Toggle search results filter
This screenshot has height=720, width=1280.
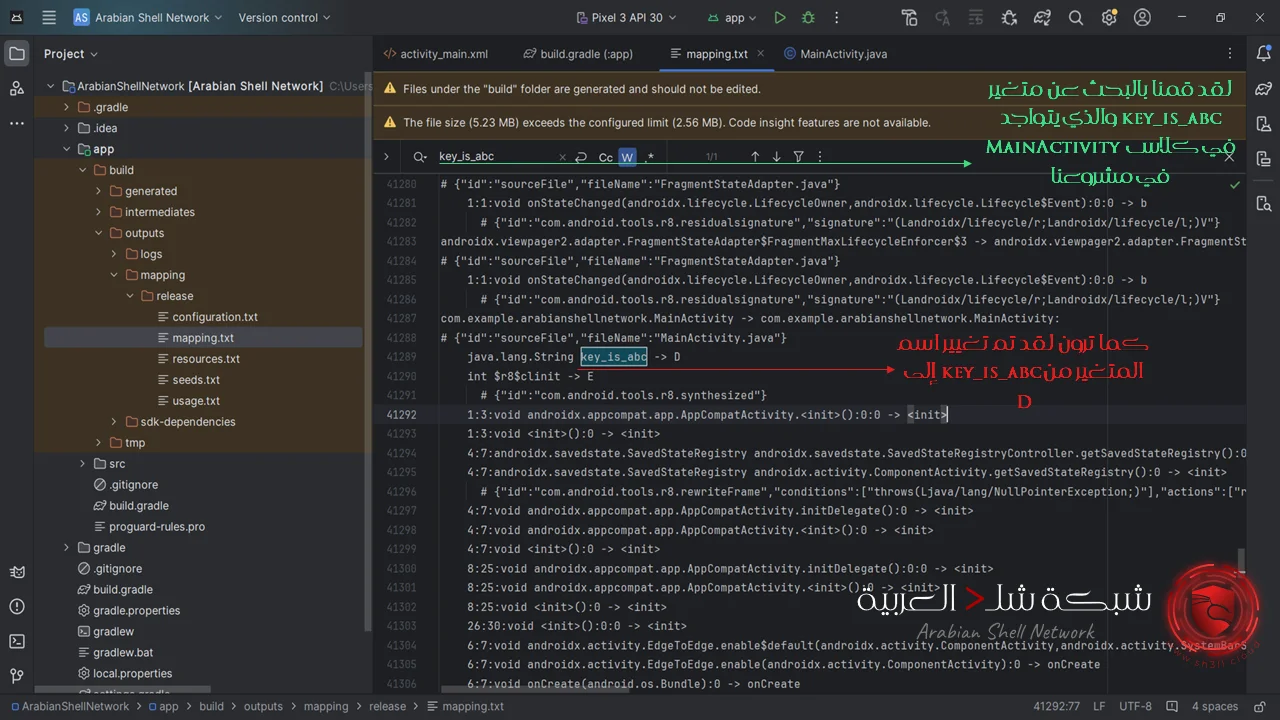(798, 157)
